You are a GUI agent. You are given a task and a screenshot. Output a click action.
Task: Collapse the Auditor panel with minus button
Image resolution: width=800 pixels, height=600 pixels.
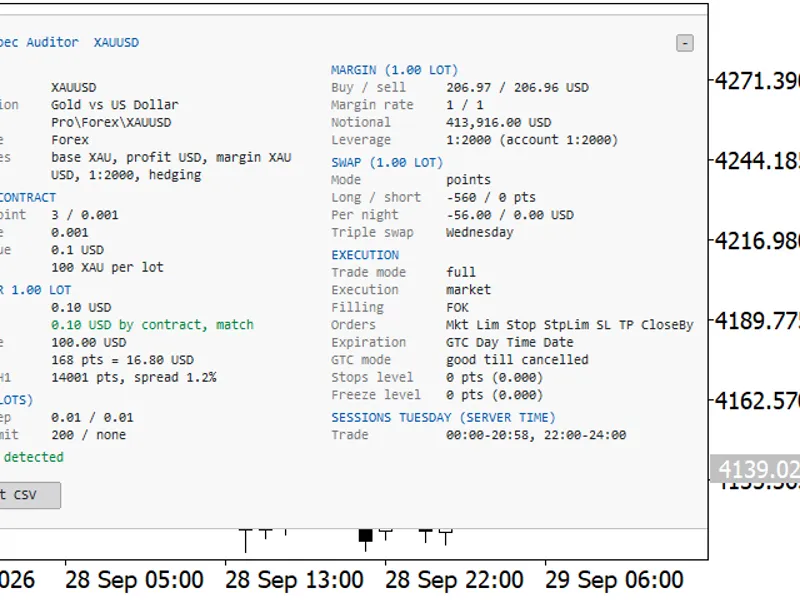685,43
